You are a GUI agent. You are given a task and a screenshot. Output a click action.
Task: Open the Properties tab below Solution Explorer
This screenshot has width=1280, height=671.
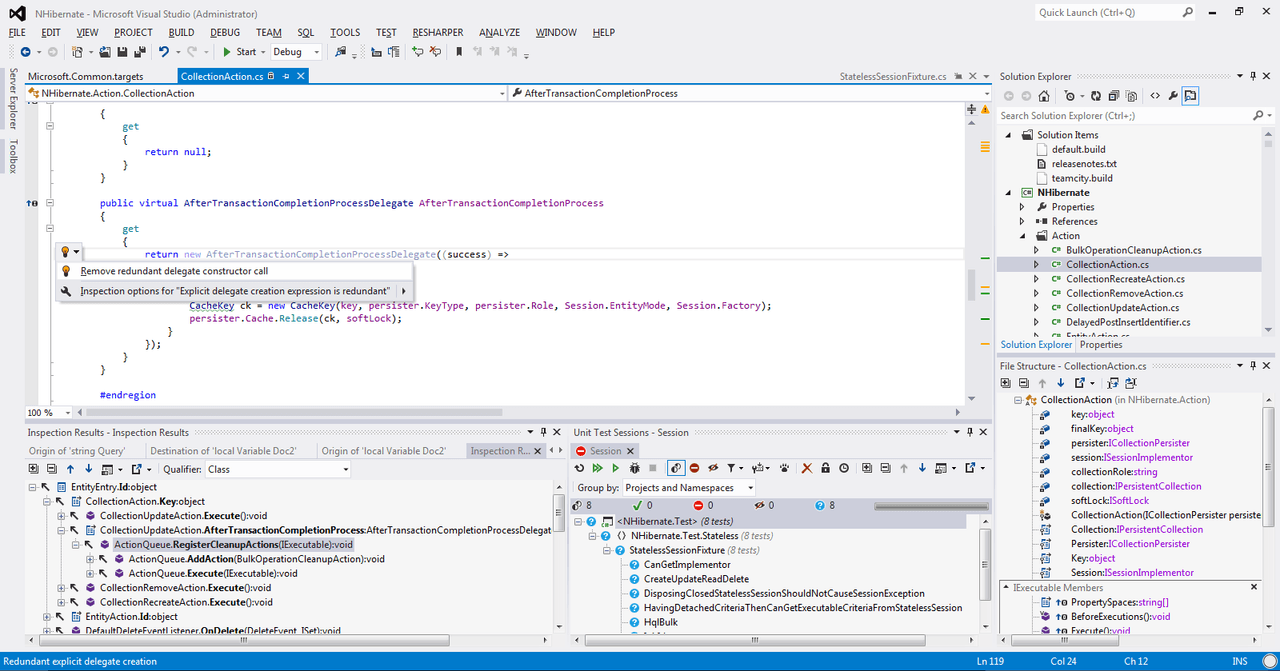click(1101, 345)
